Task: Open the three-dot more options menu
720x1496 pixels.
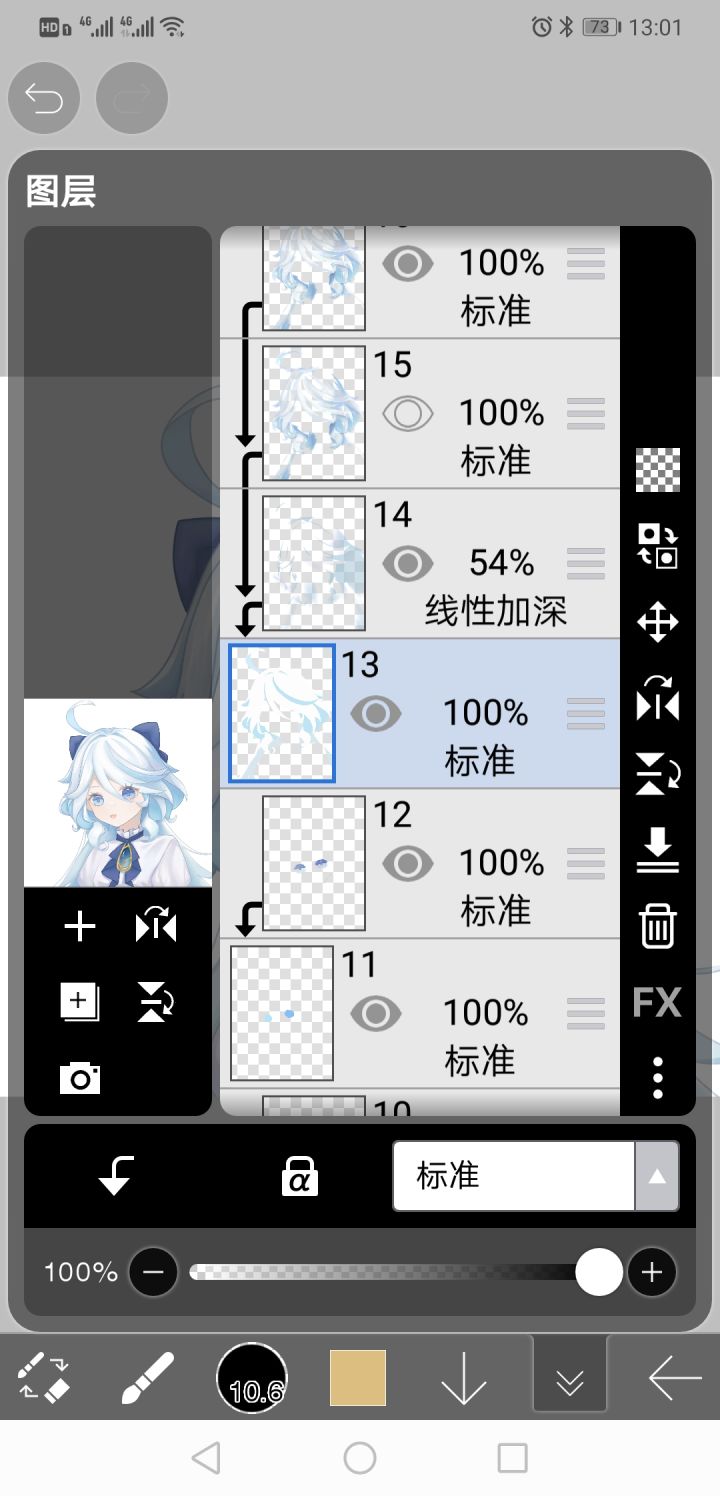Action: (658, 1078)
